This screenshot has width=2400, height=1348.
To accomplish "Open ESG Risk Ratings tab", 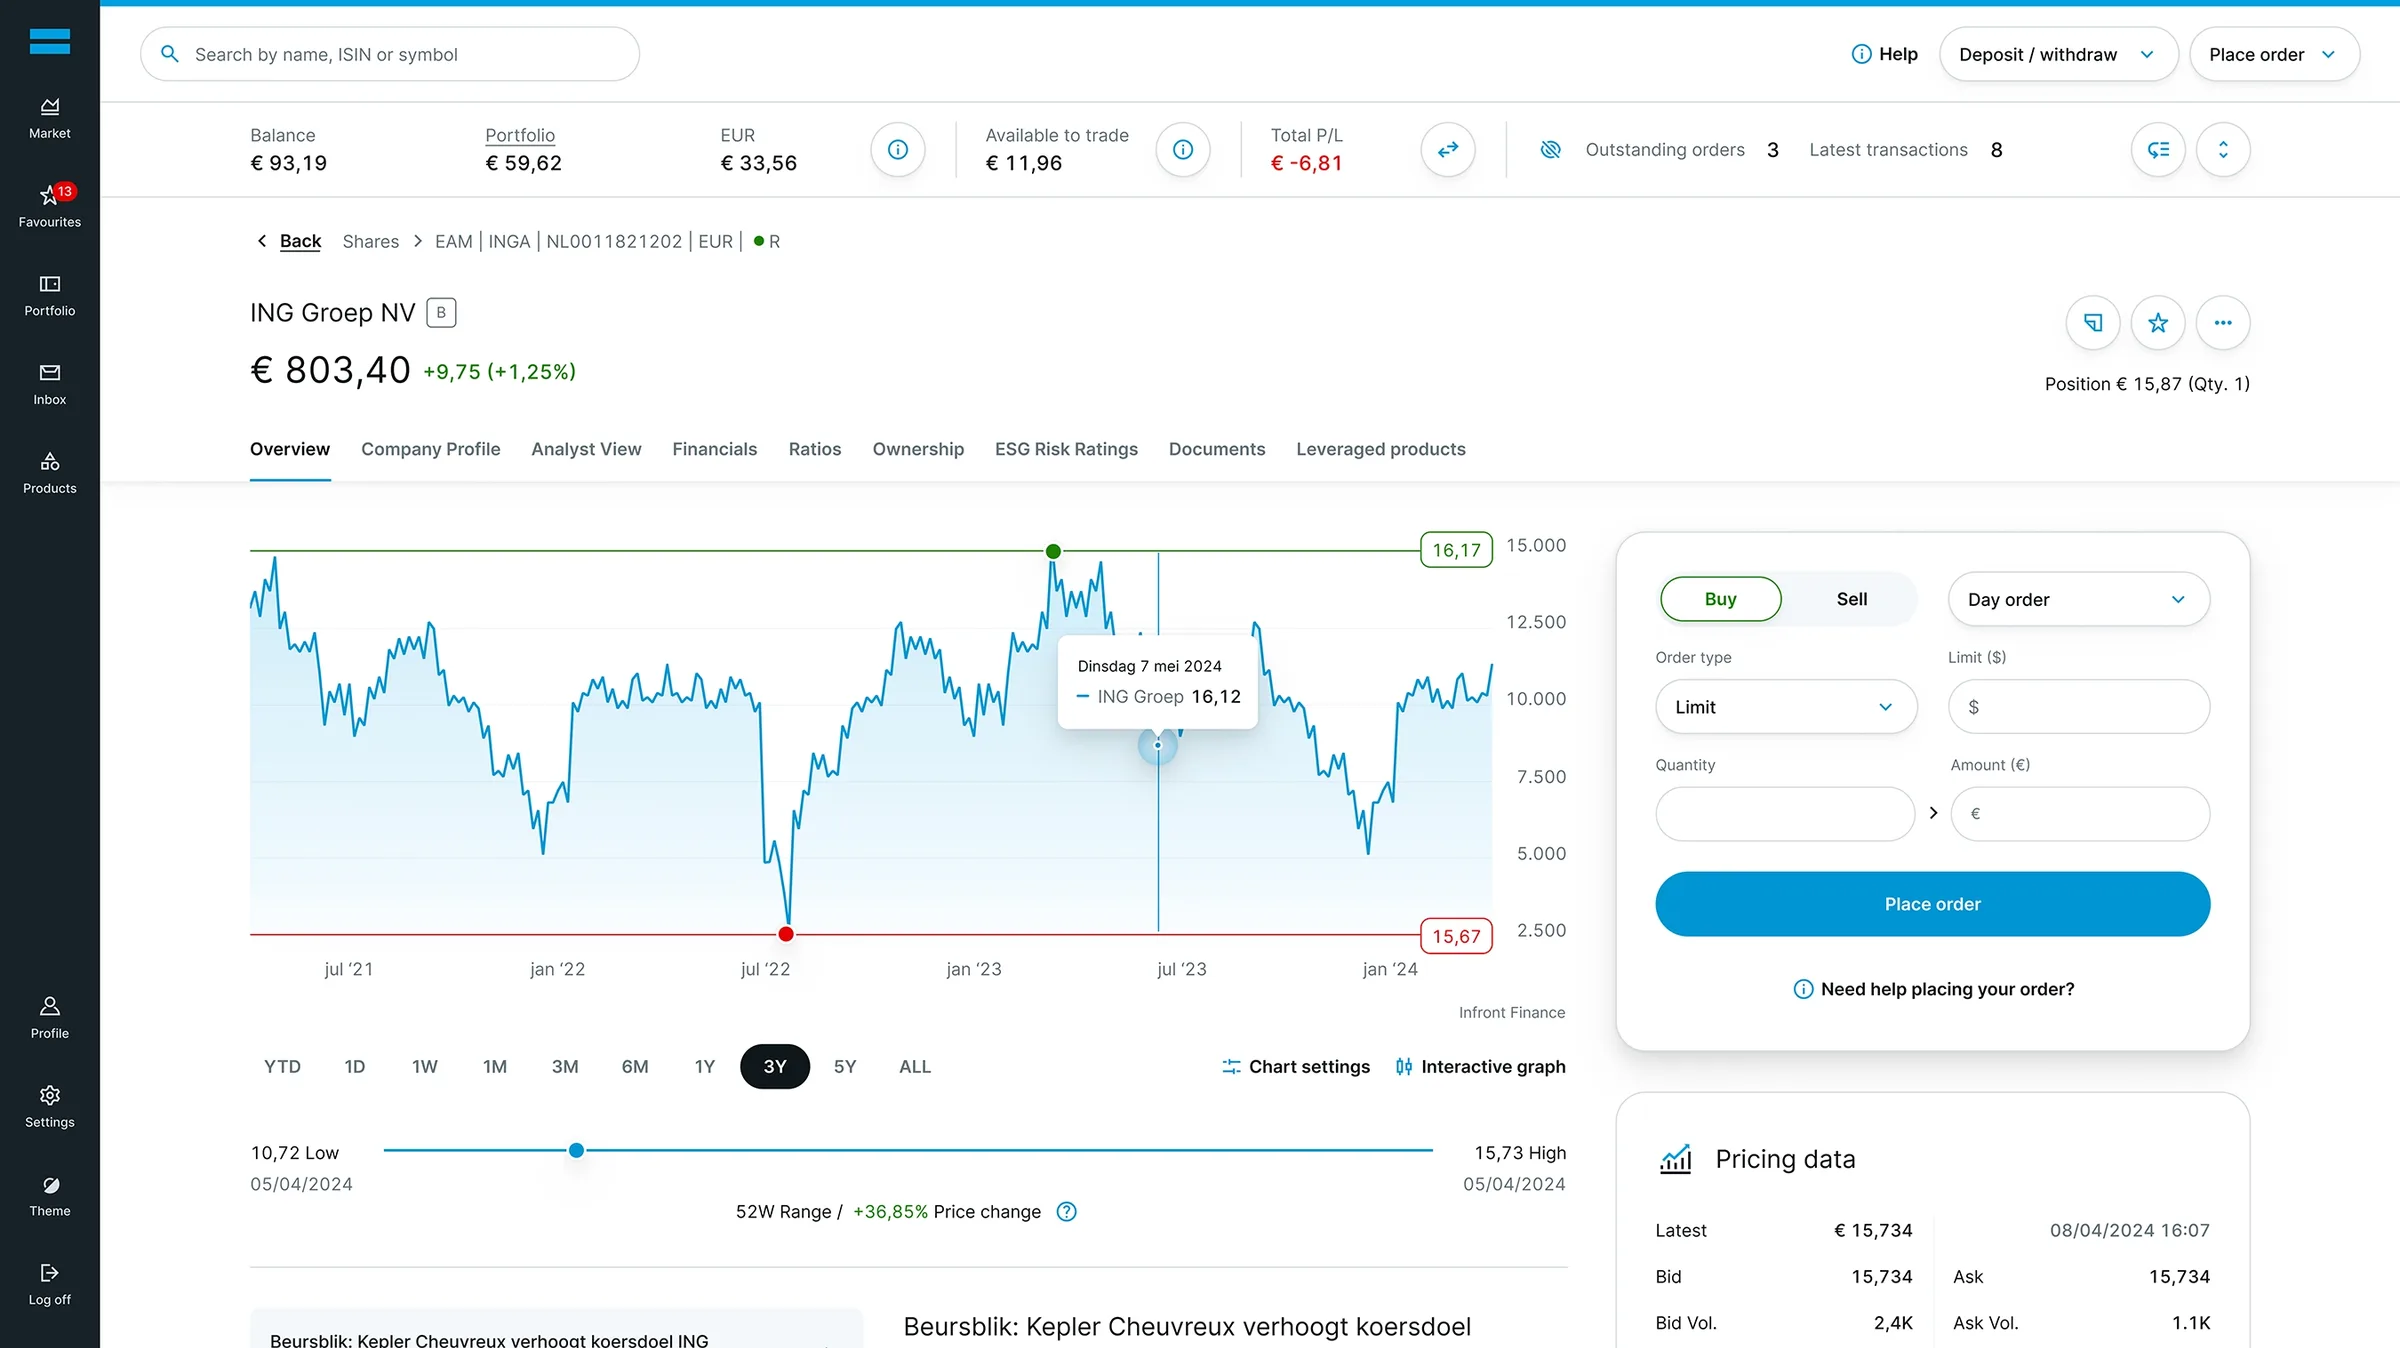I will coord(1066,449).
